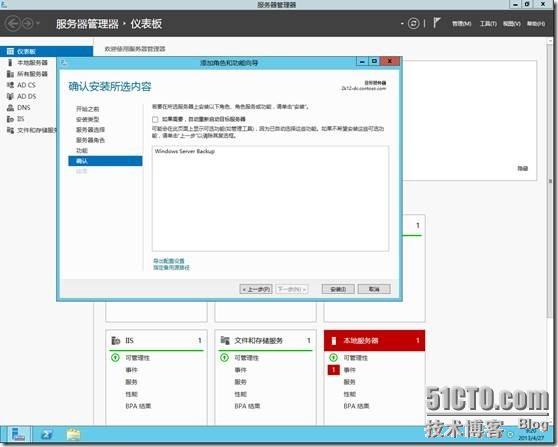
Task: Maximize the Add Roles wizard window
Action: (x=374, y=61)
